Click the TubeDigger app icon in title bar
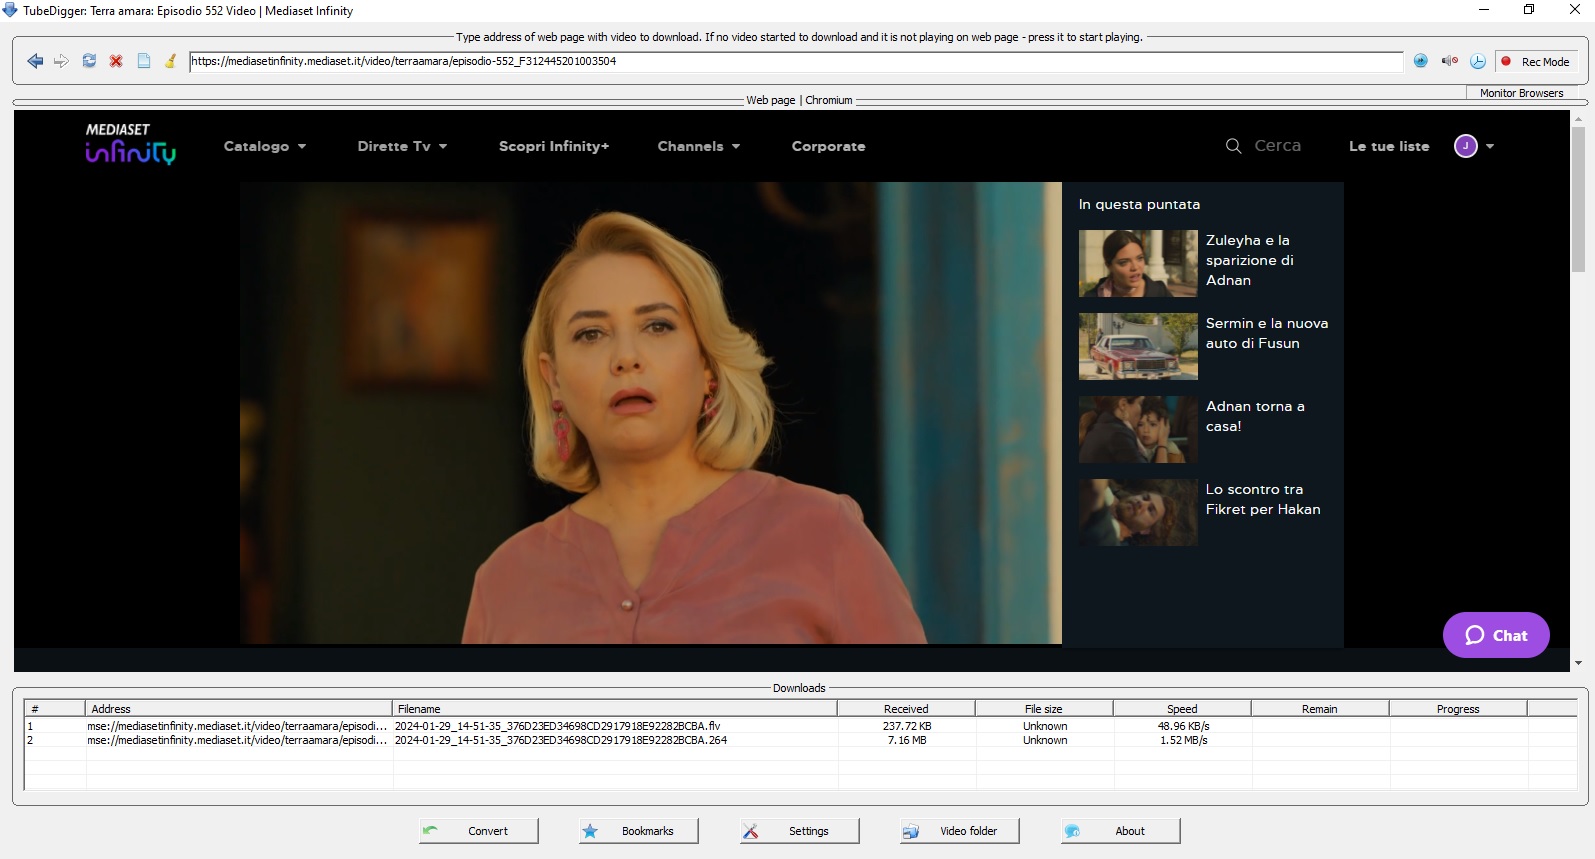 10,10
